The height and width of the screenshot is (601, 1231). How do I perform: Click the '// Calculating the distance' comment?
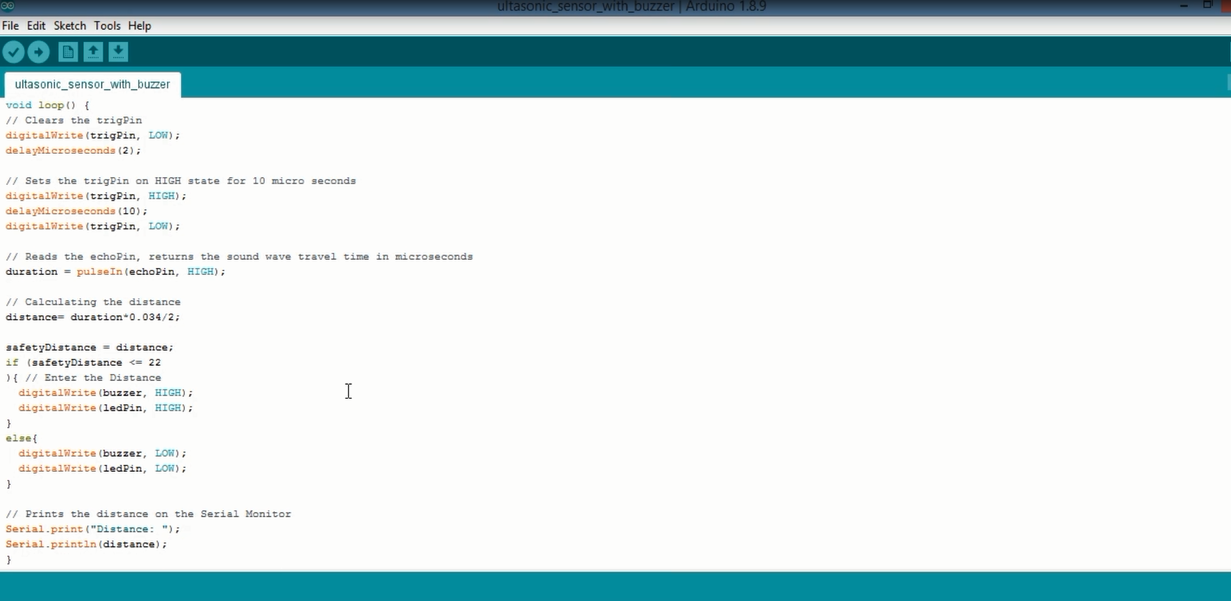93,302
